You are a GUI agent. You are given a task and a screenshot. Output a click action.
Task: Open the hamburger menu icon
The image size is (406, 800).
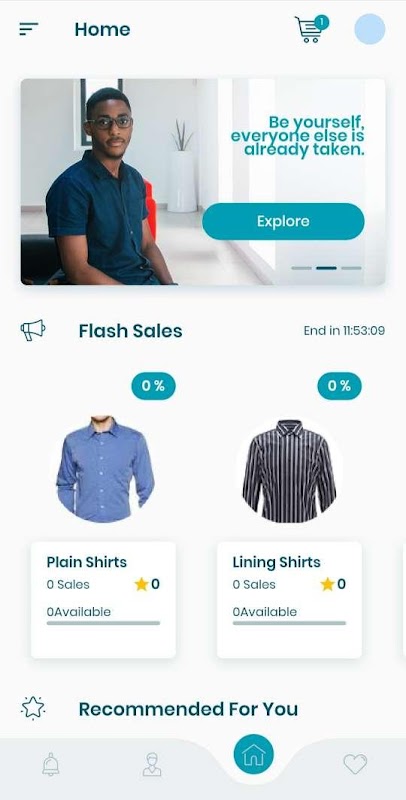click(x=29, y=29)
